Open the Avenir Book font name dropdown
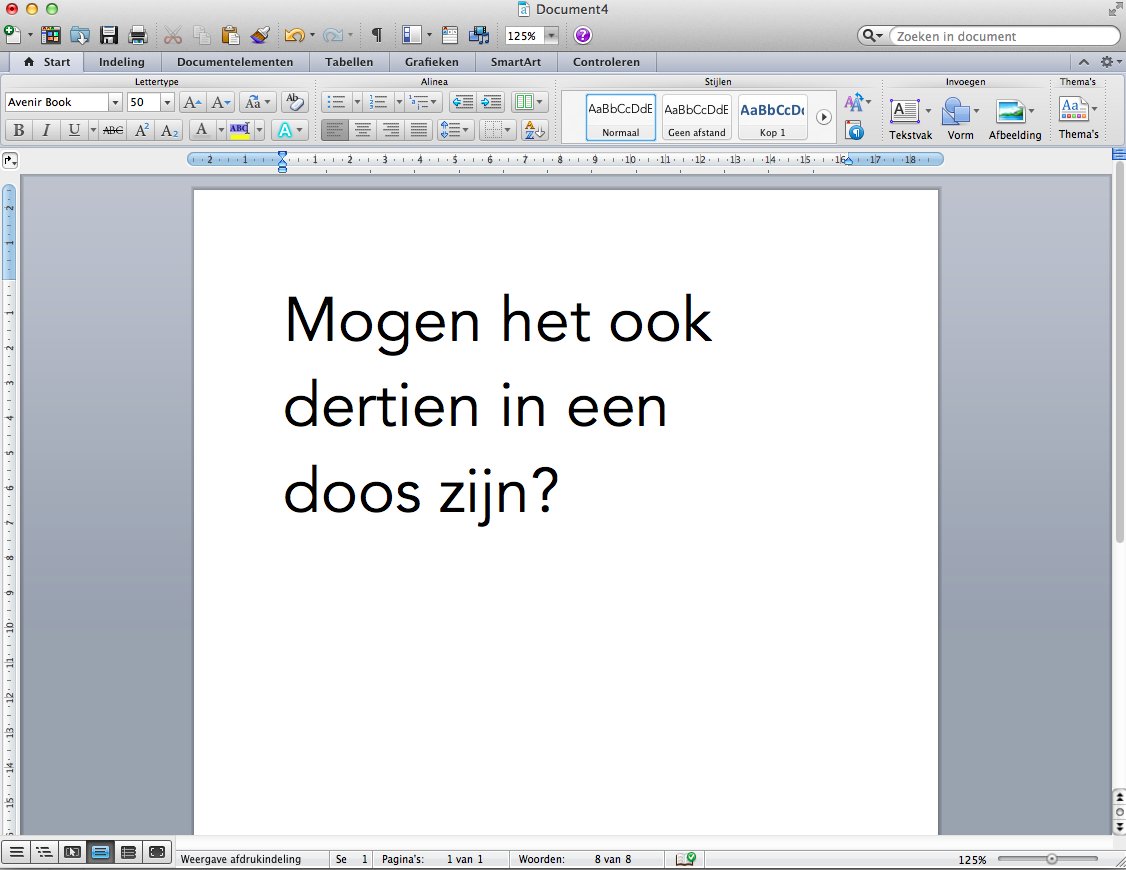 pos(115,102)
